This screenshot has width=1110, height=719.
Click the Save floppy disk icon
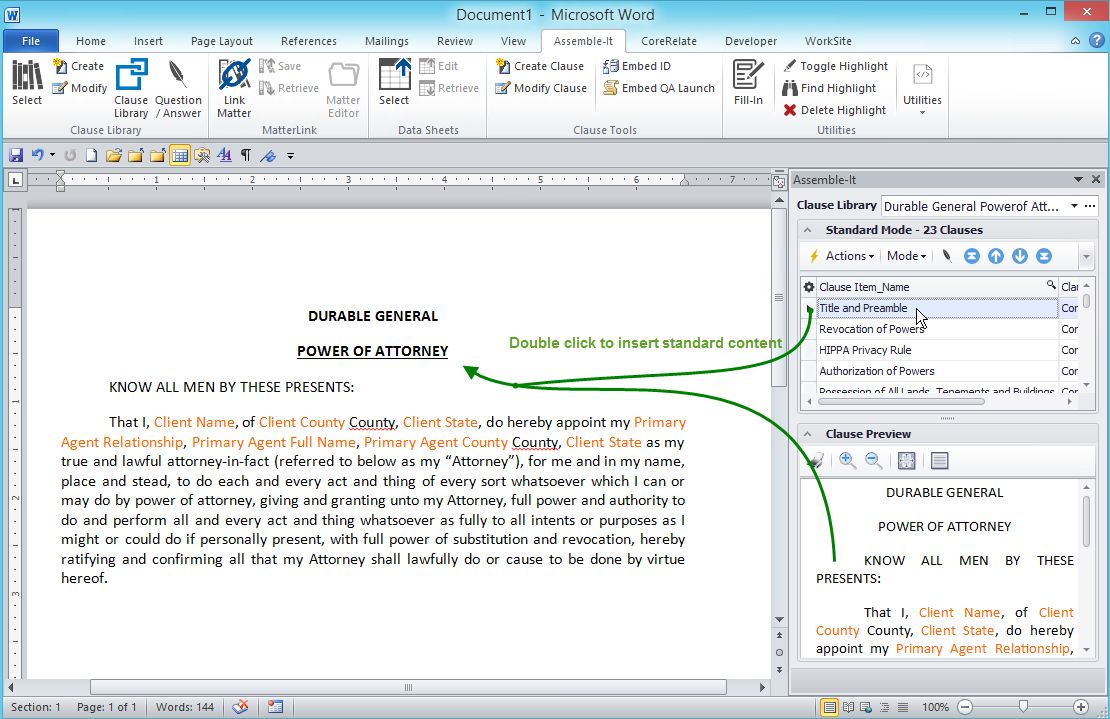click(x=16, y=155)
